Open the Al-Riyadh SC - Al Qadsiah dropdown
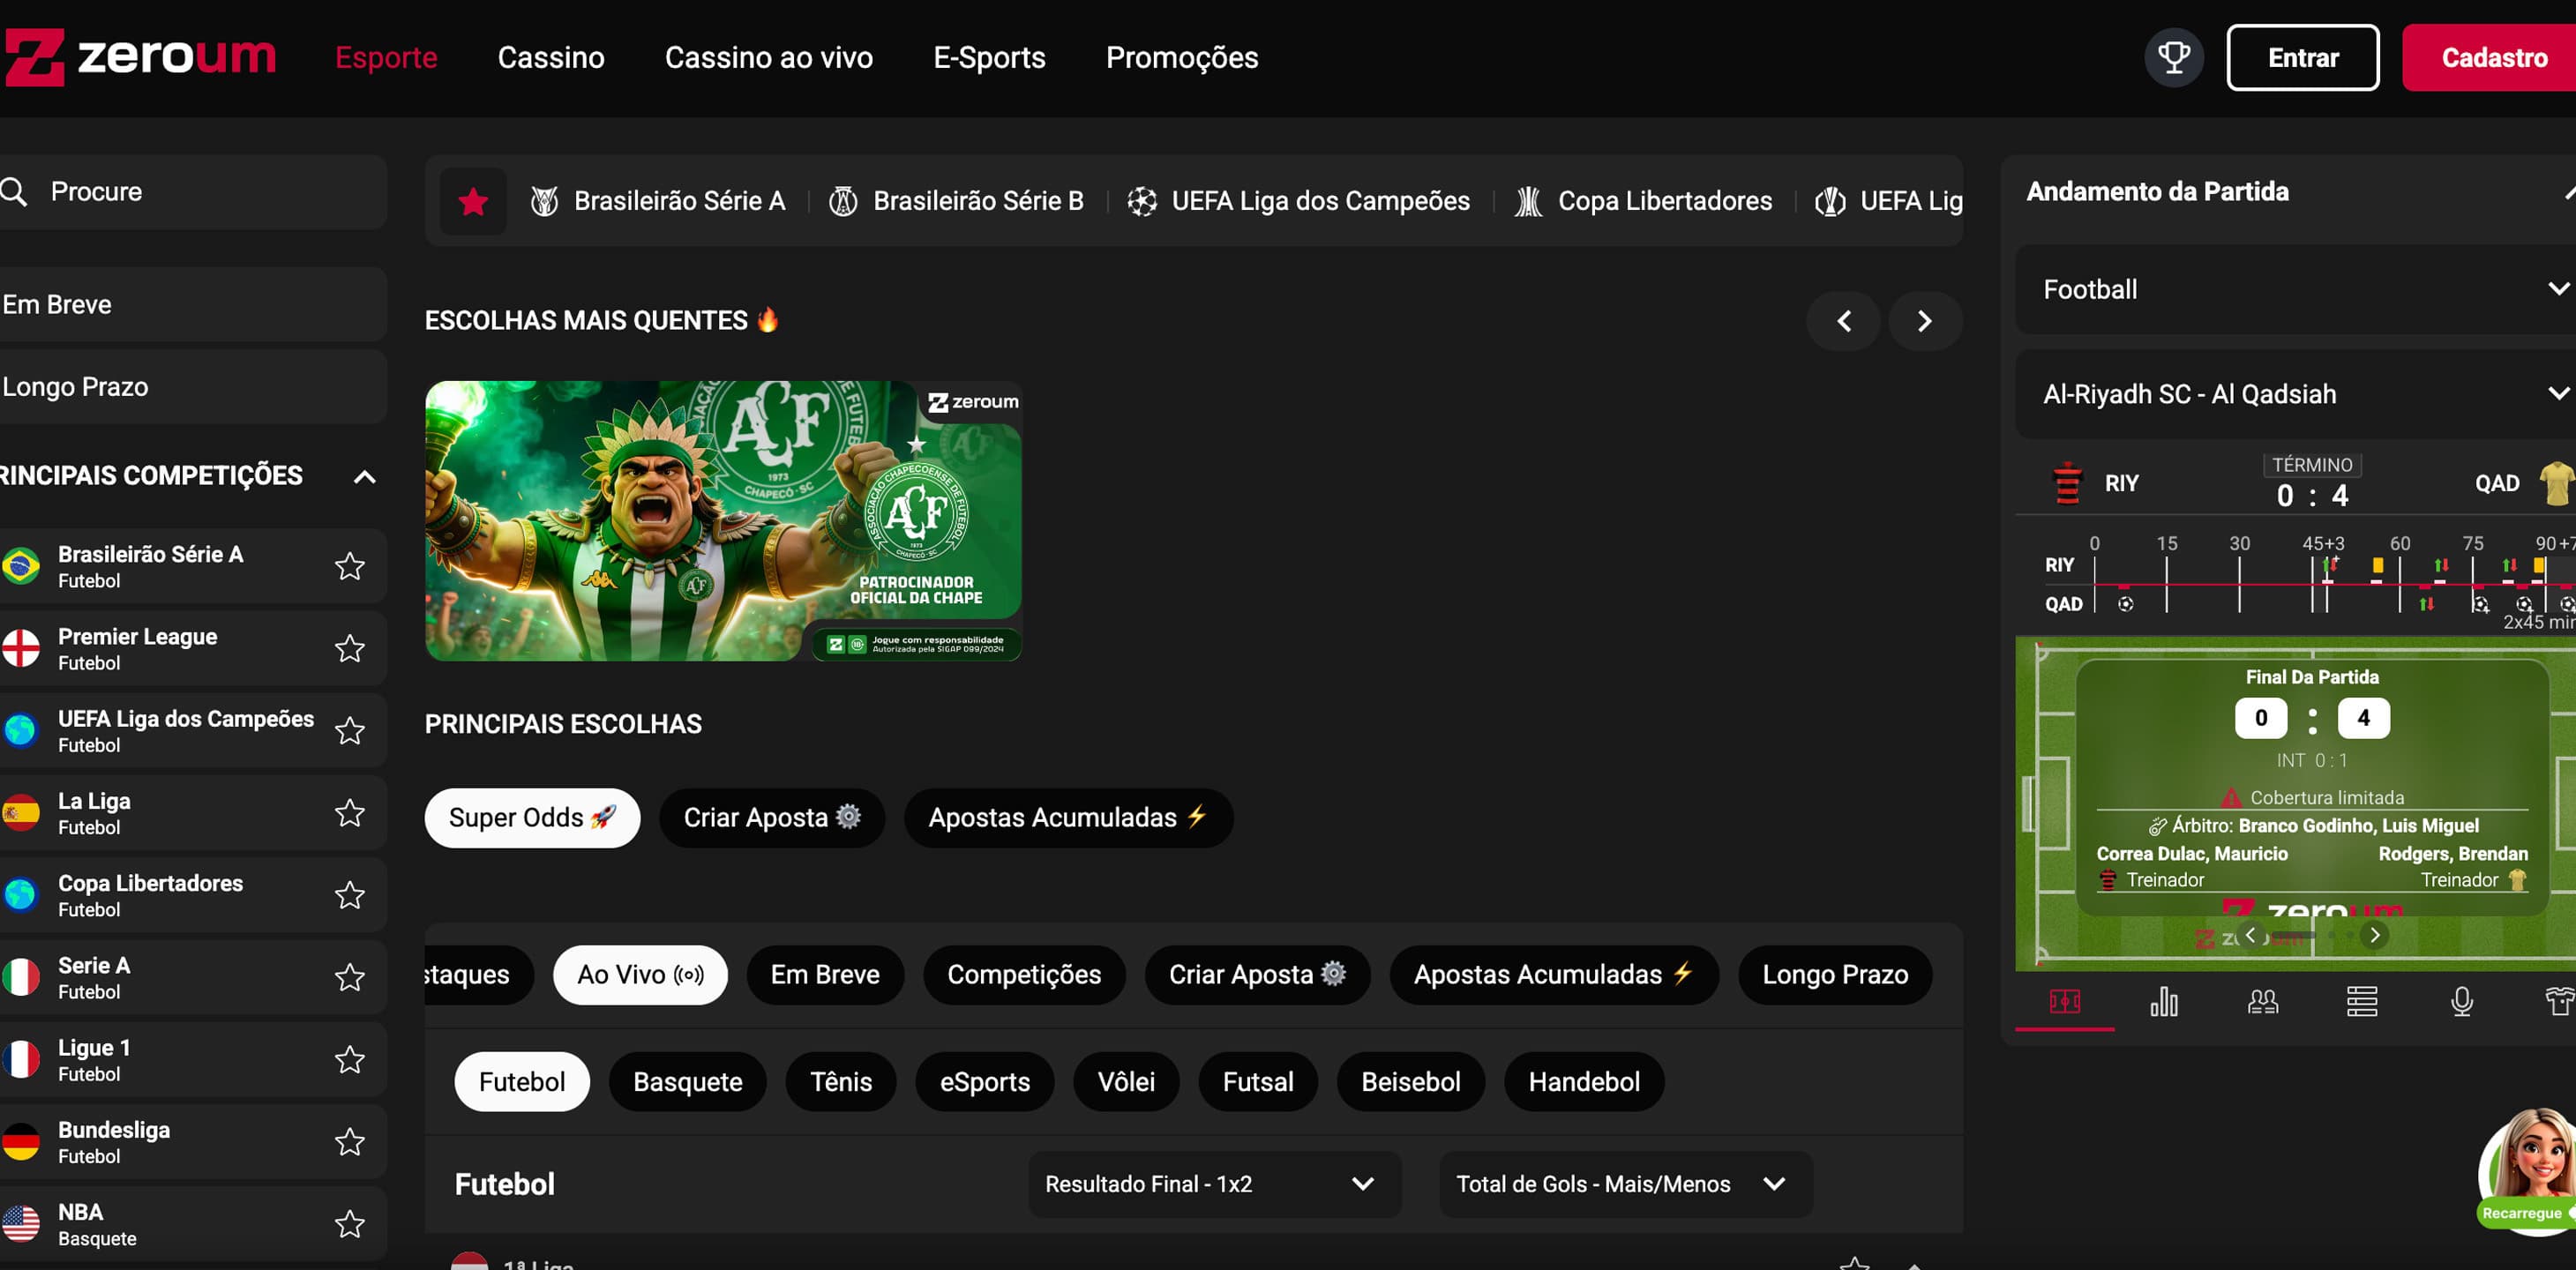Image resolution: width=2576 pixels, height=1270 pixels. click(x=2295, y=394)
